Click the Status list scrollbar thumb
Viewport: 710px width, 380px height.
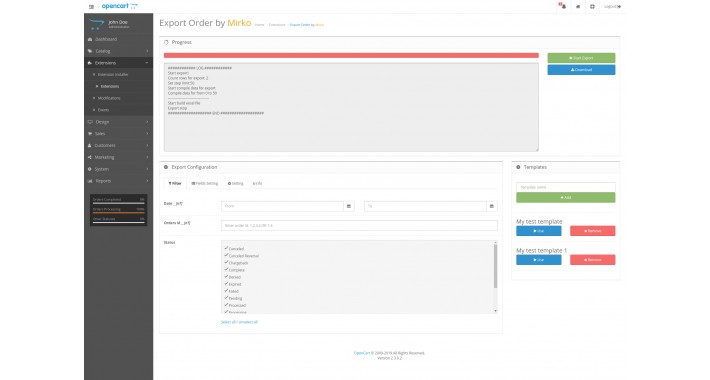495,266
